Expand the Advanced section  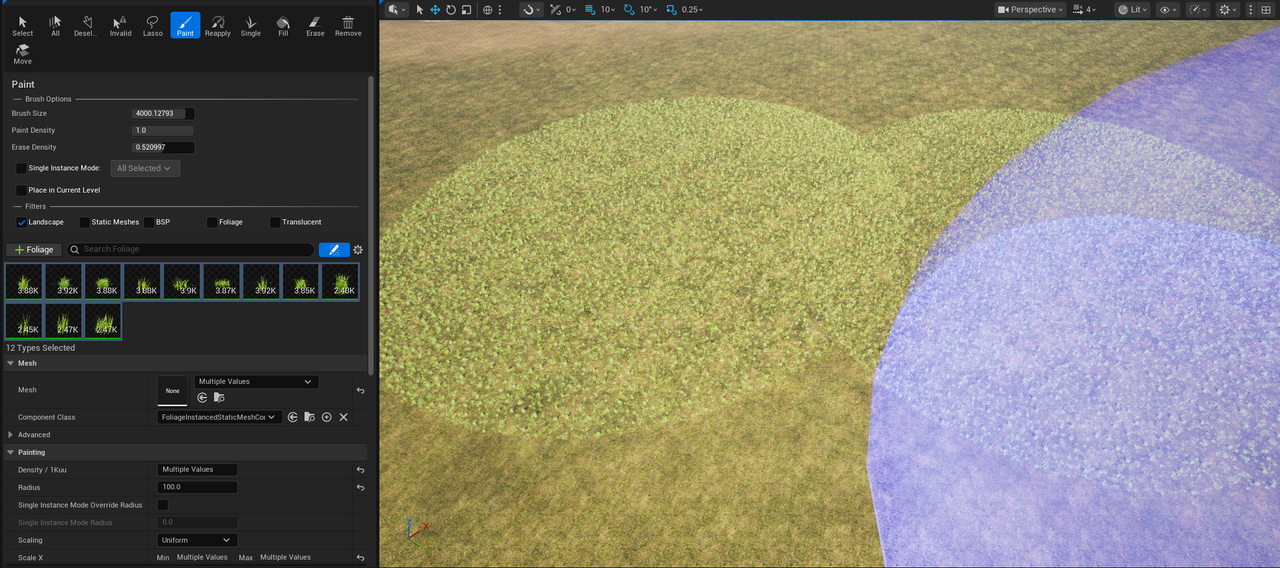tap(11, 435)
